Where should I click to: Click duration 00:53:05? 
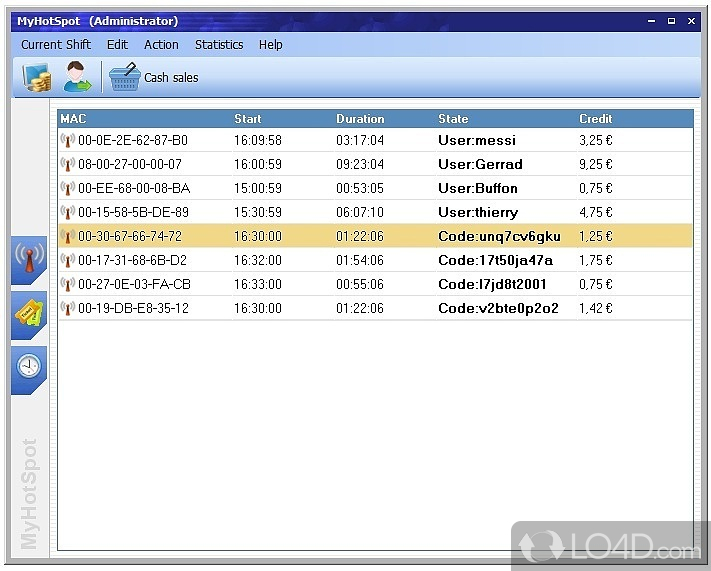click(360, 188)
